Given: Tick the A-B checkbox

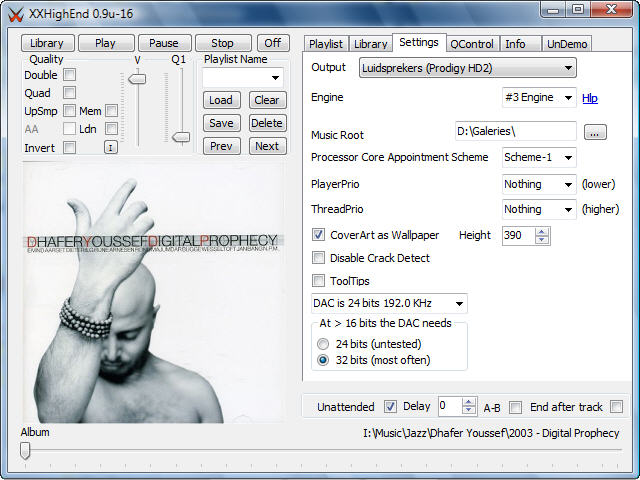Looking at the screenshot, I should (x=516, y=407).
